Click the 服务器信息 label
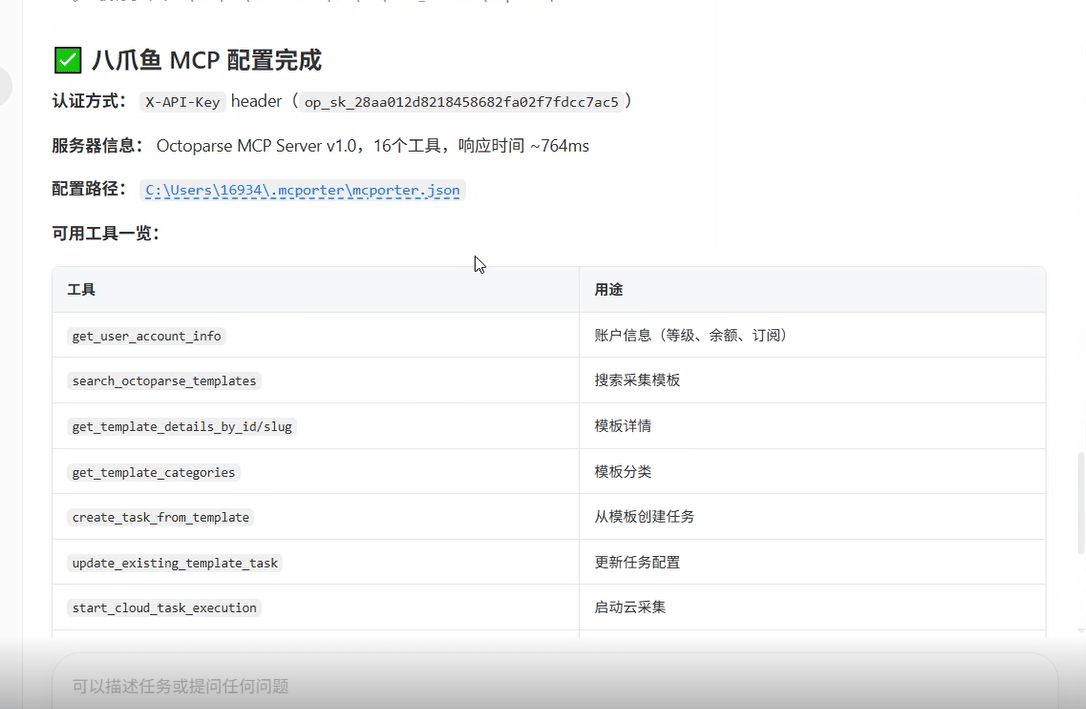This screenshot has width=1086, height=709. point(97,145)
